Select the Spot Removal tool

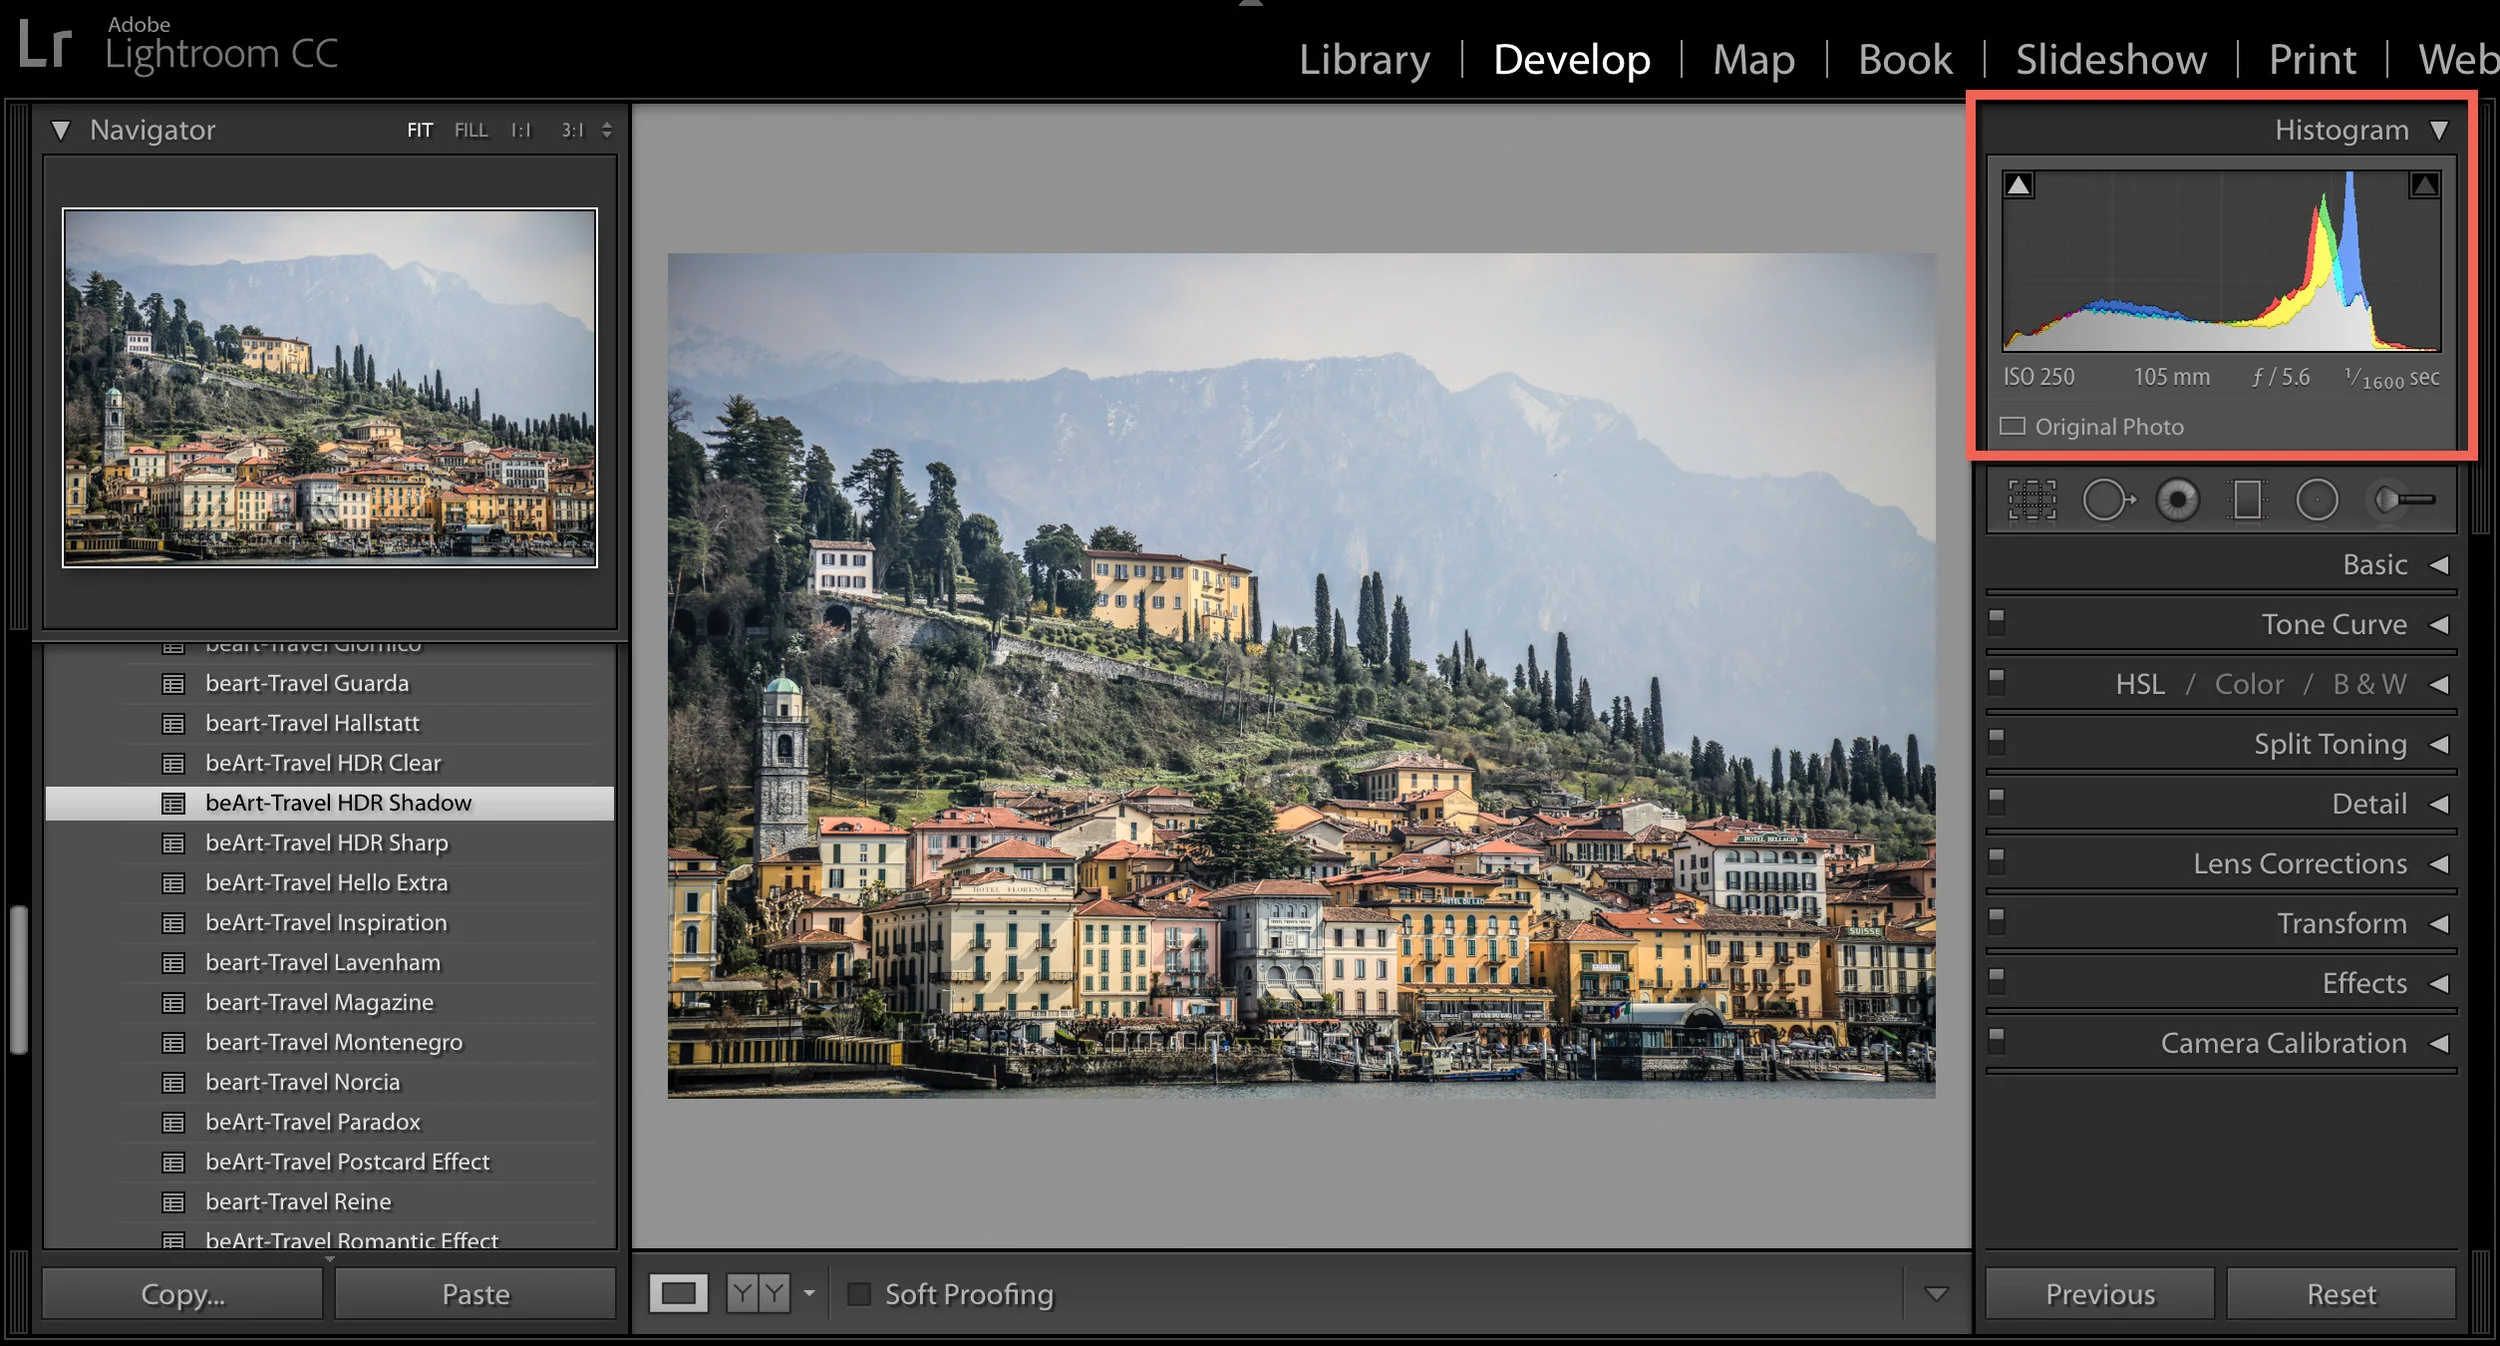2107,500
